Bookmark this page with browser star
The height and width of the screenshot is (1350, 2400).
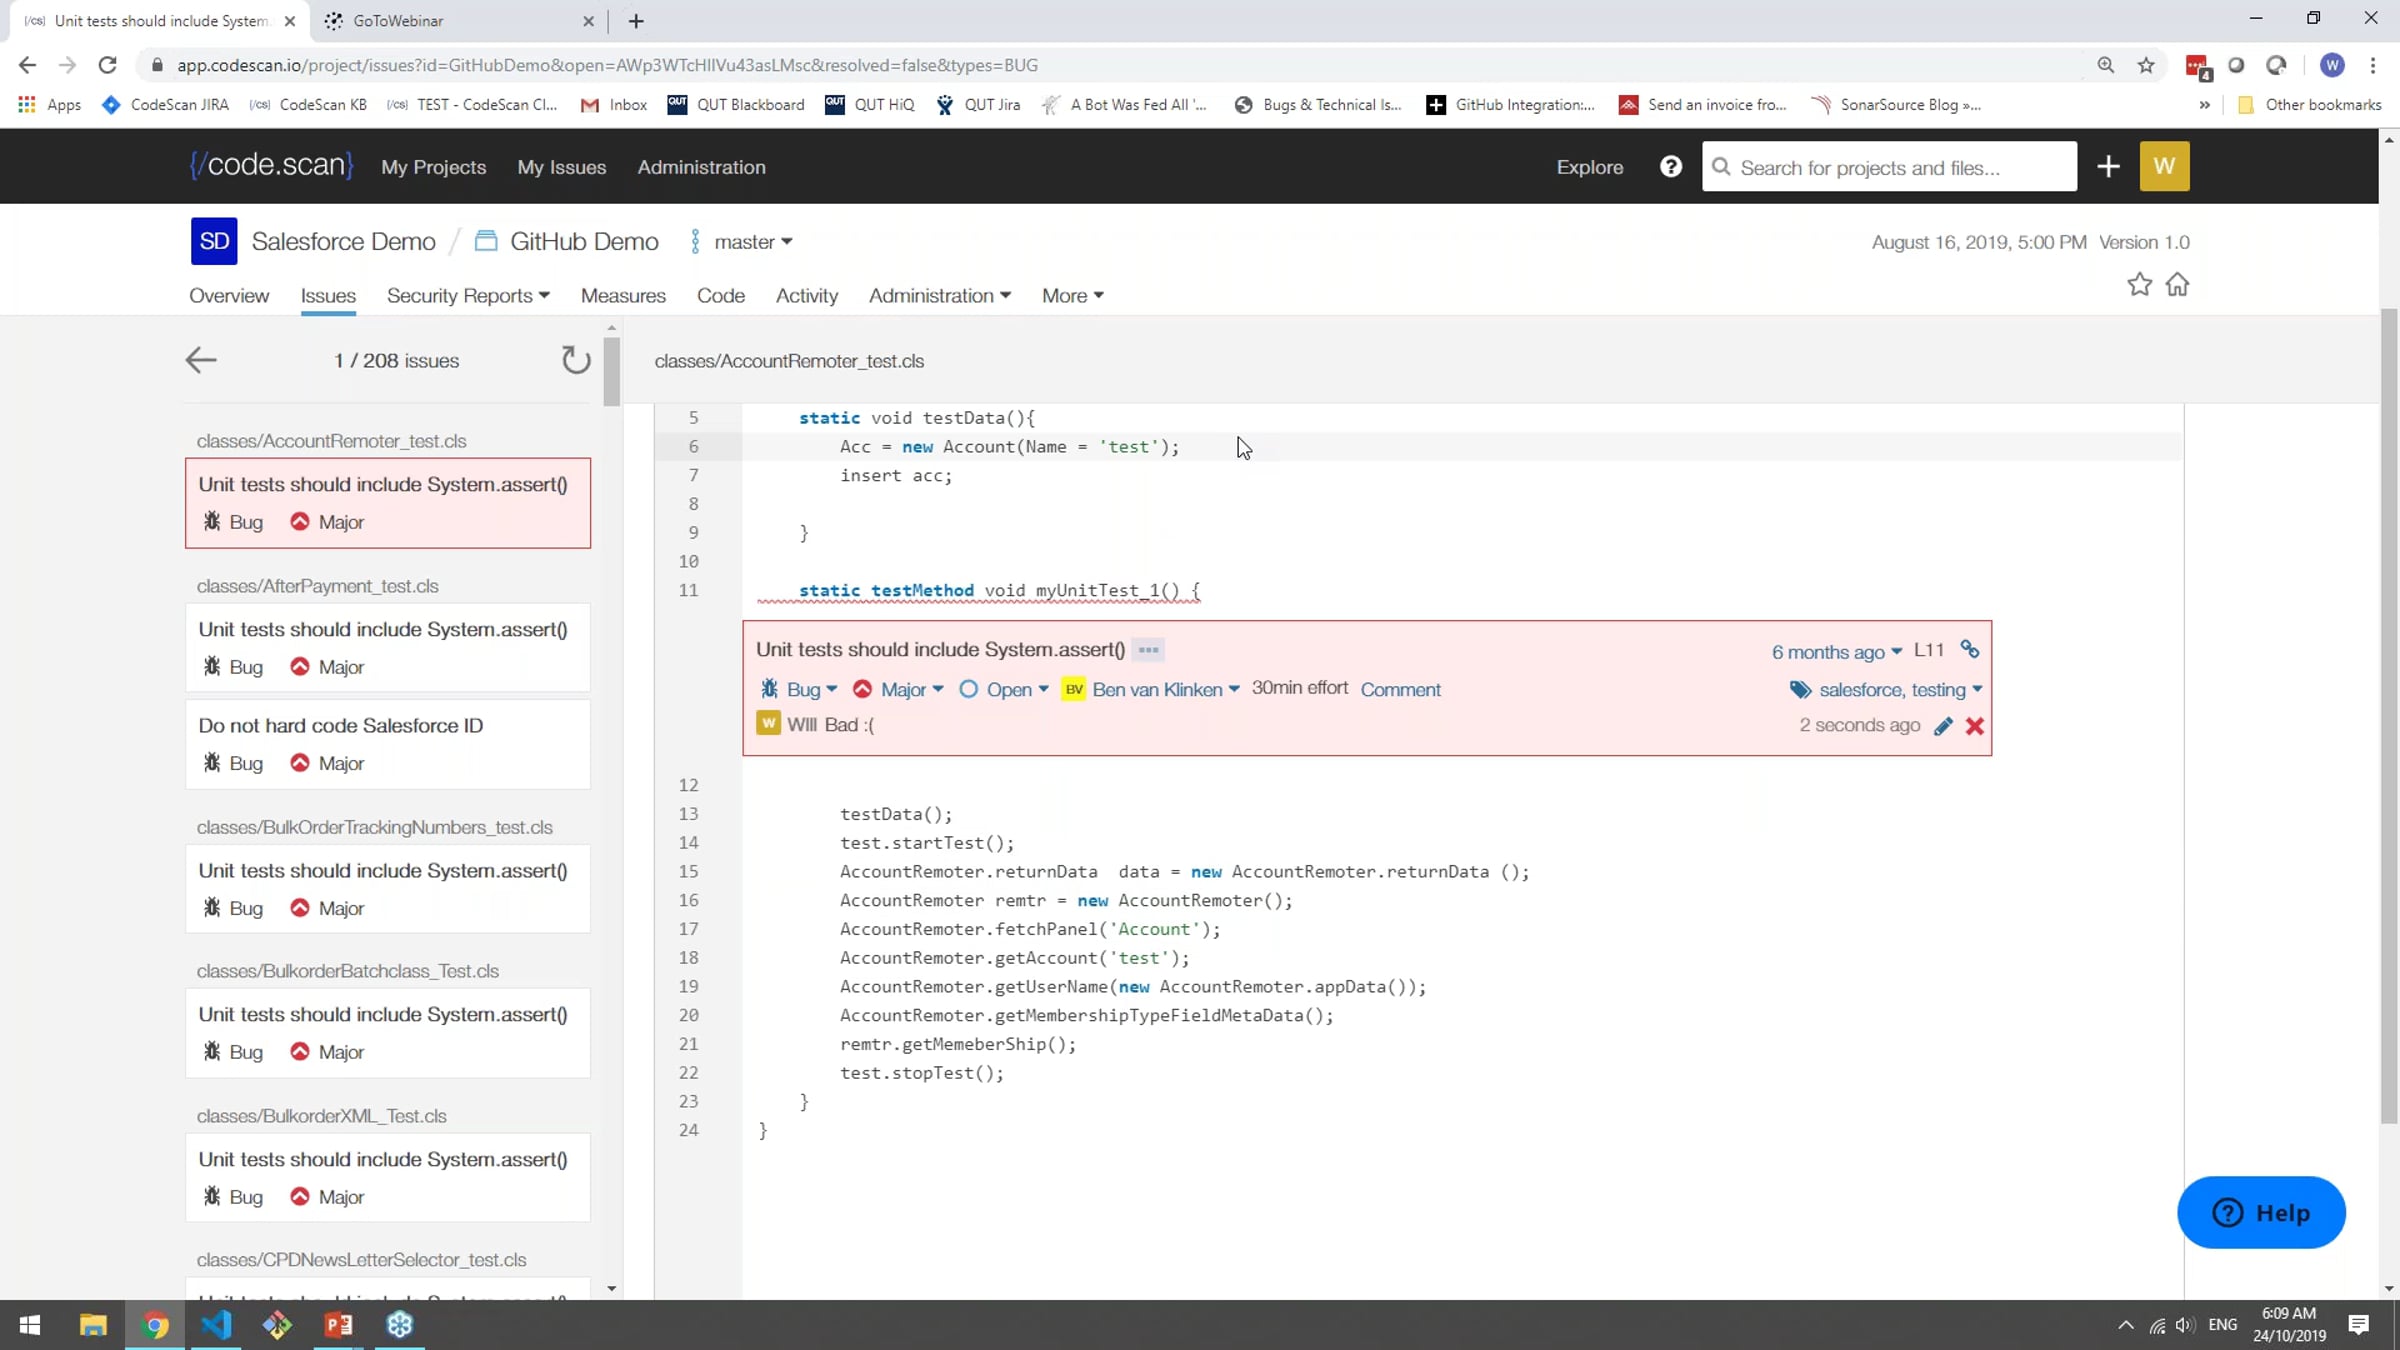2146,65
